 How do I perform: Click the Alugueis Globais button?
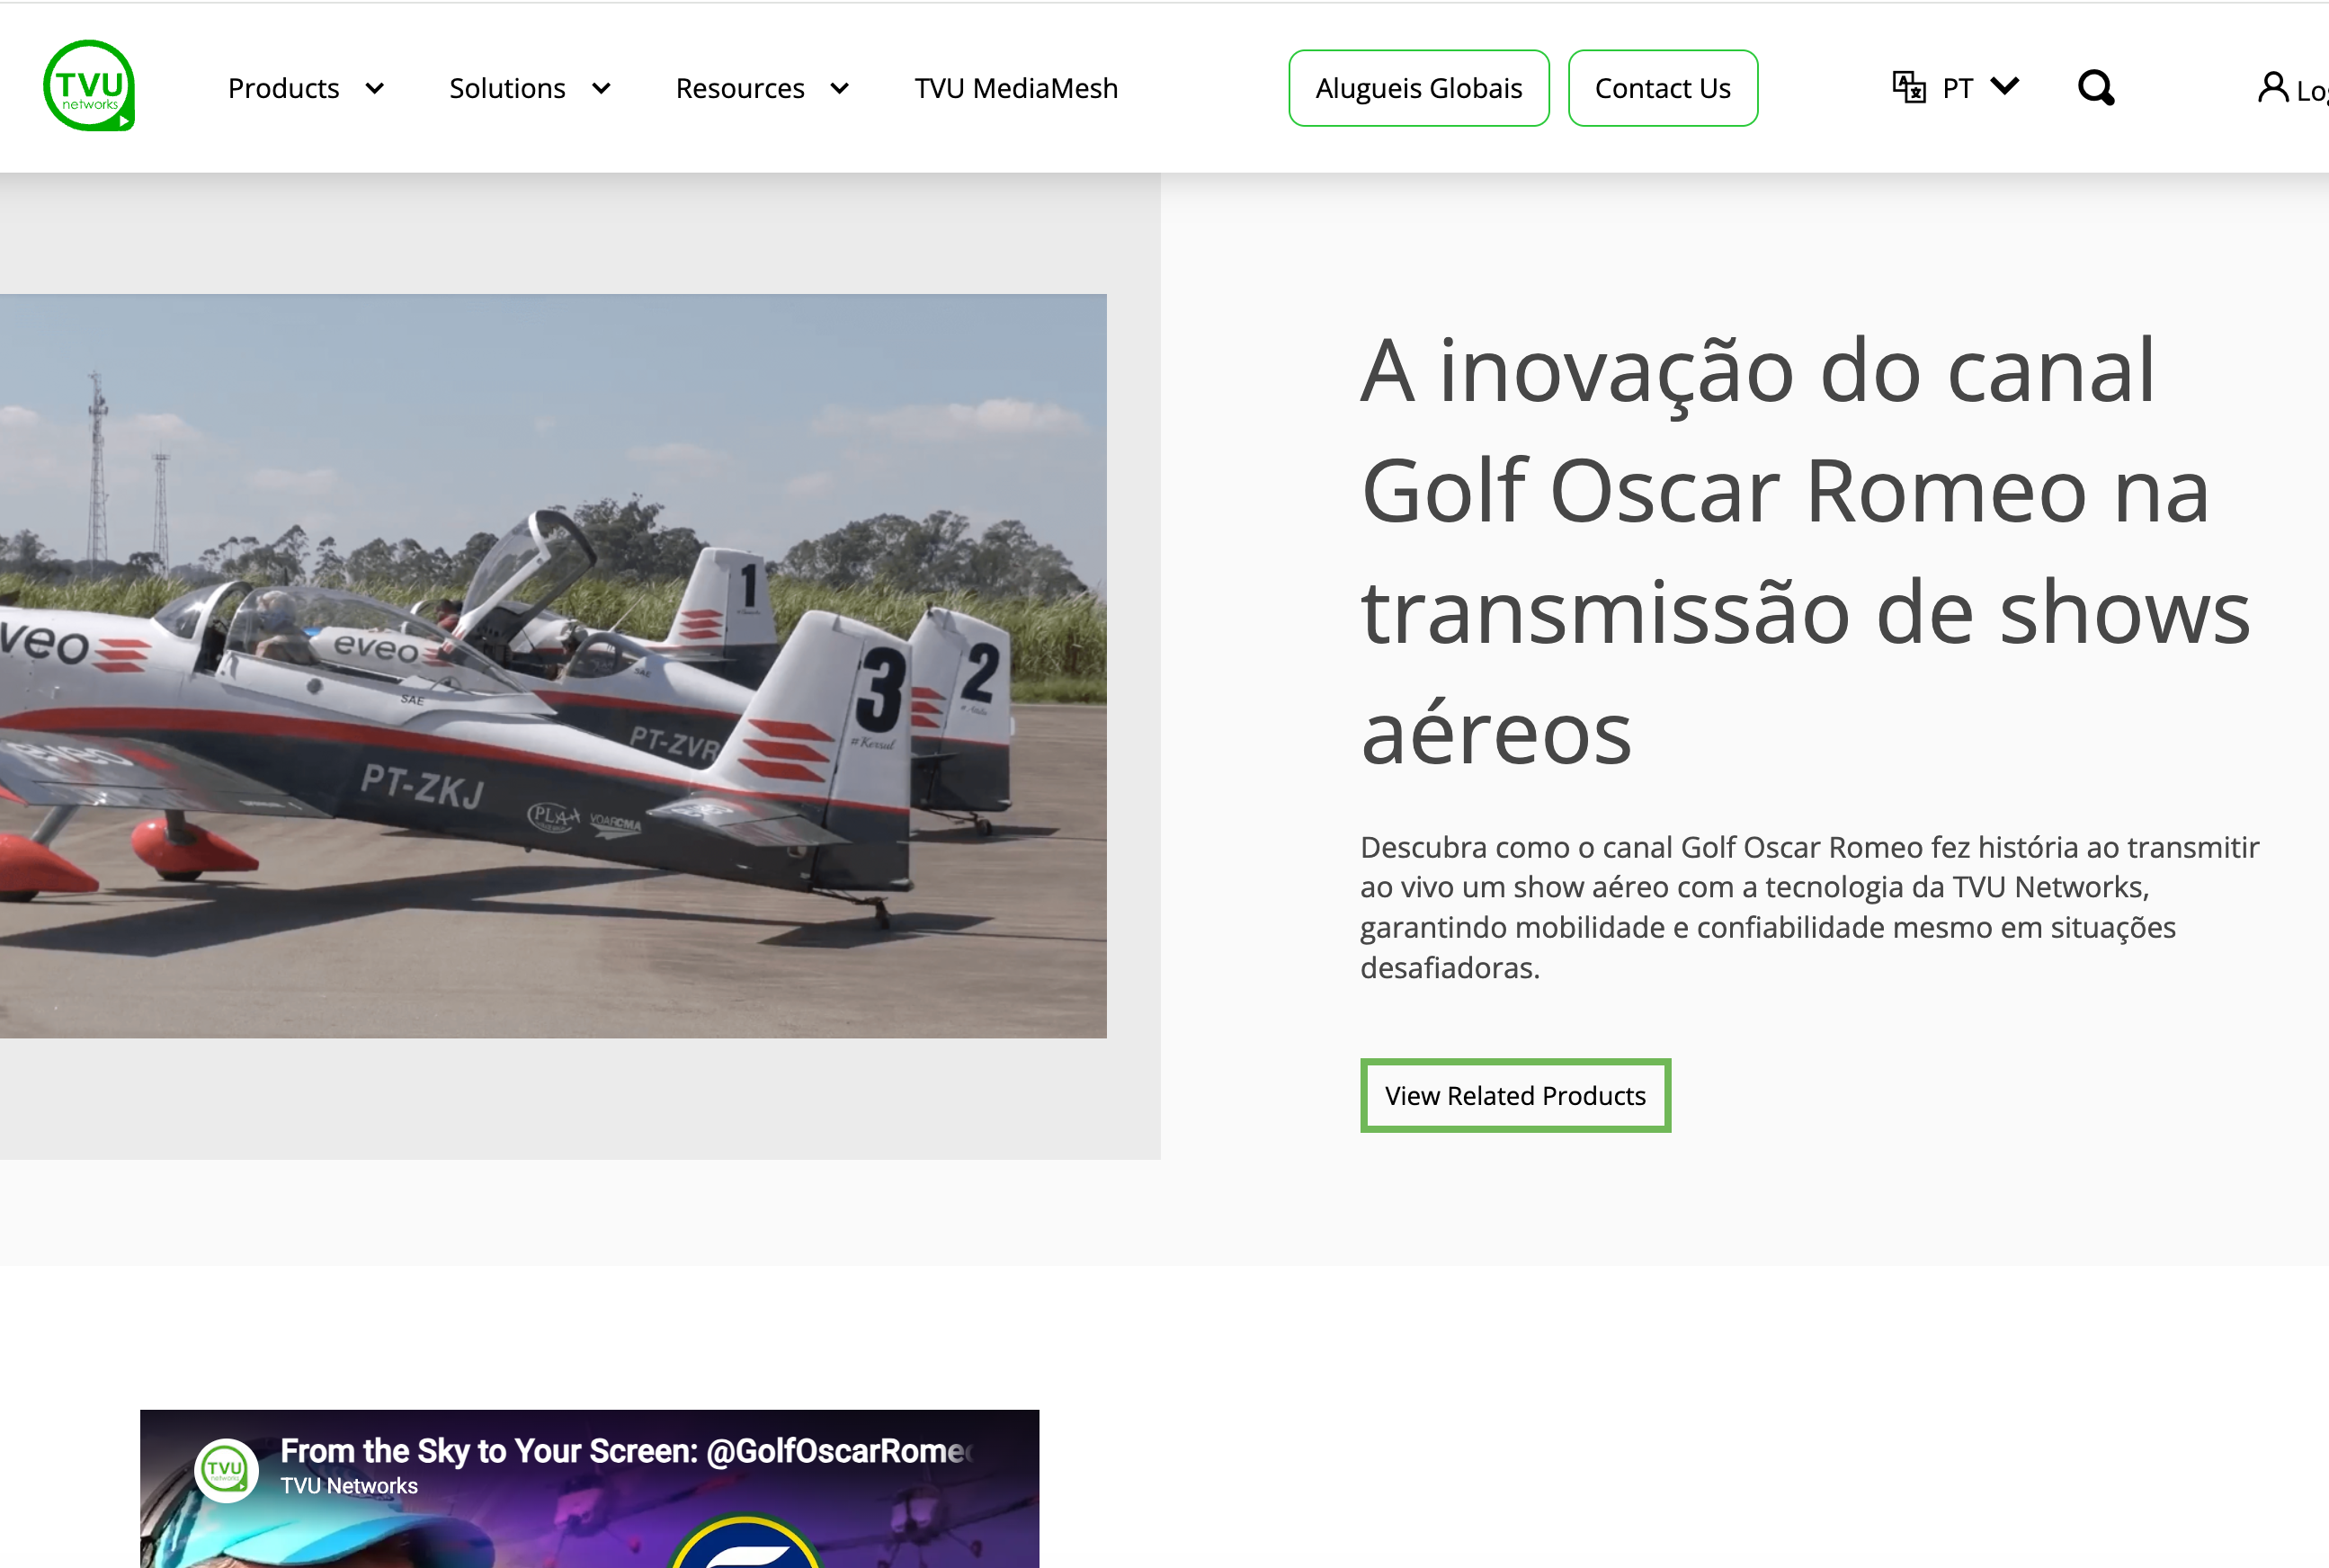point(1418,88)
